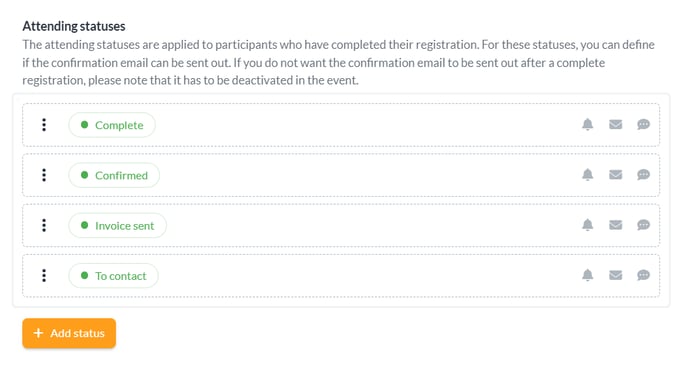Screen dimensions: 688x365
Task: Click the Add status button
Action: 69,333
